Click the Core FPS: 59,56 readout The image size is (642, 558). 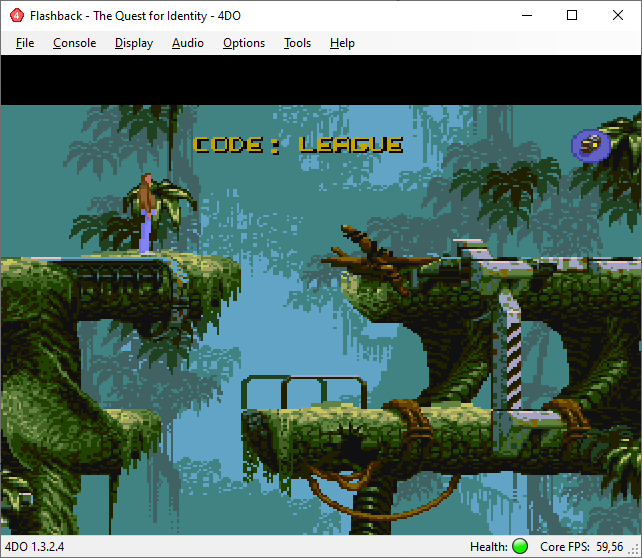(581, 547)
